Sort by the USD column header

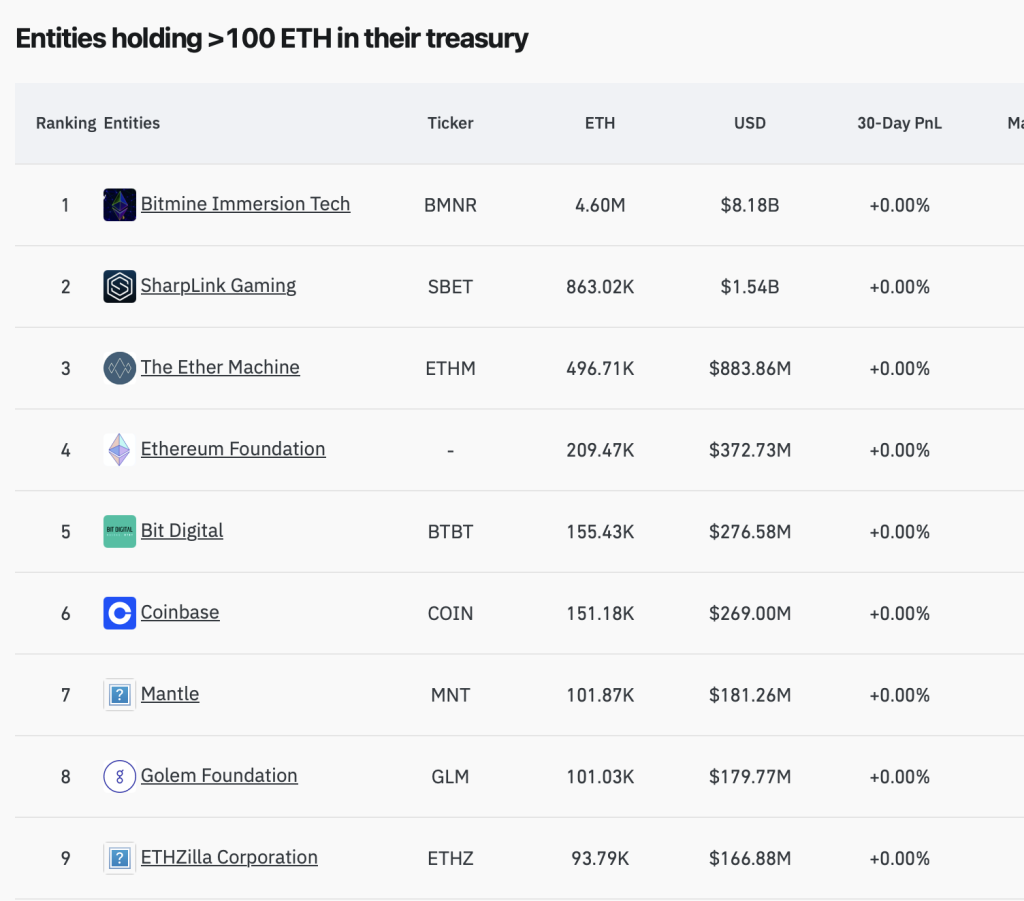[750, 123]
